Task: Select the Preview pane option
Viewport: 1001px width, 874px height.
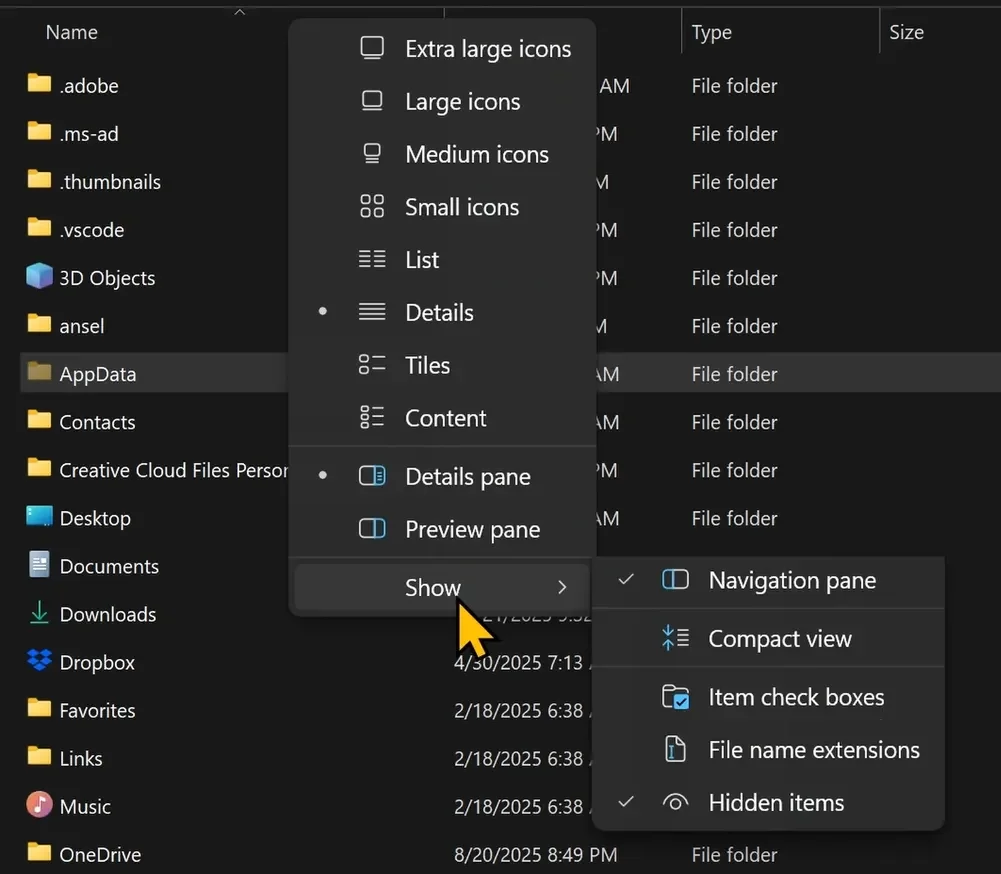Action: pyautogui.click(x=472, y=530)
